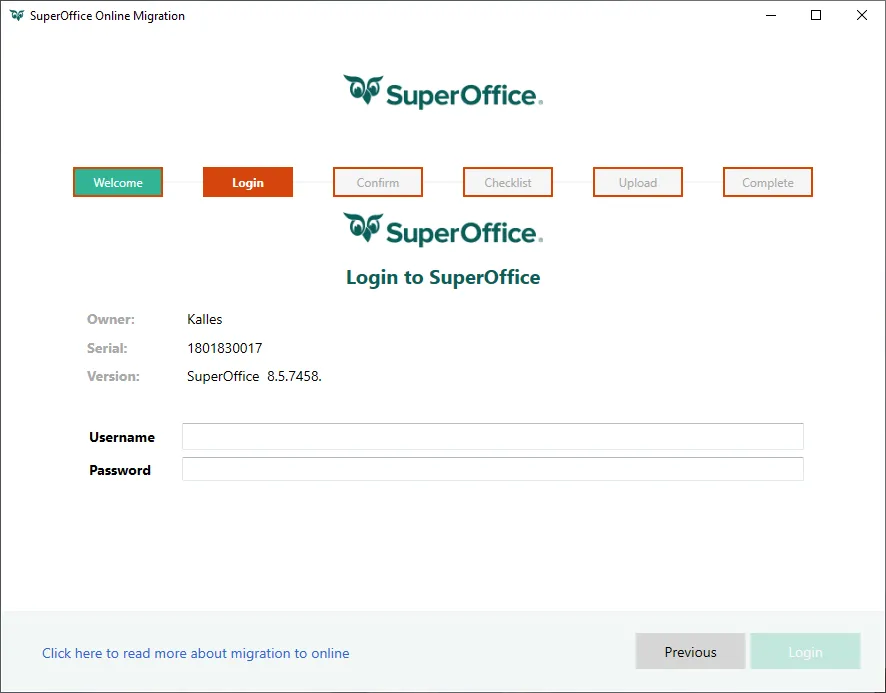Click the green Login button at bottom right

(x=805, y=652)
